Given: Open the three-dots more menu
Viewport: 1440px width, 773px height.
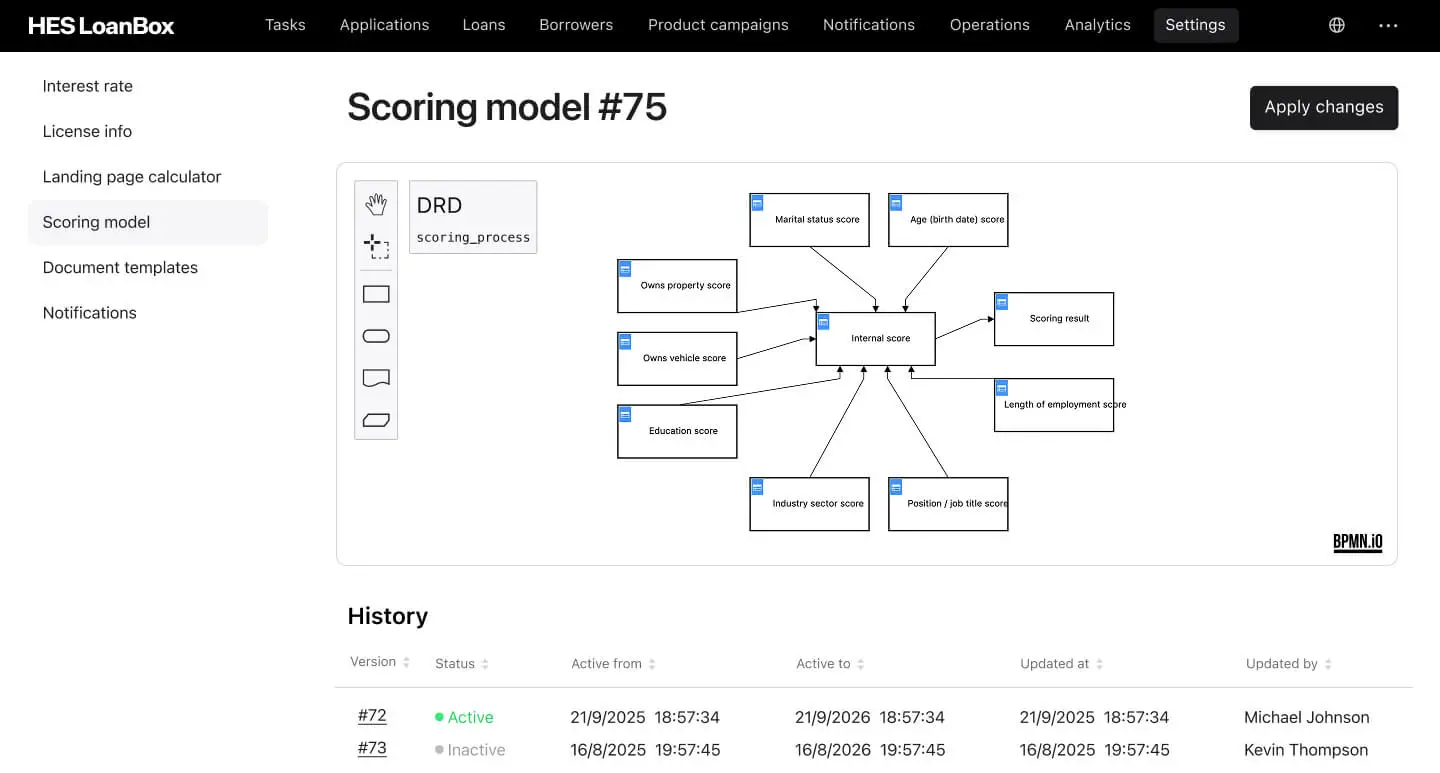Looking at the screenshot, I should [x=1388, y=25].
